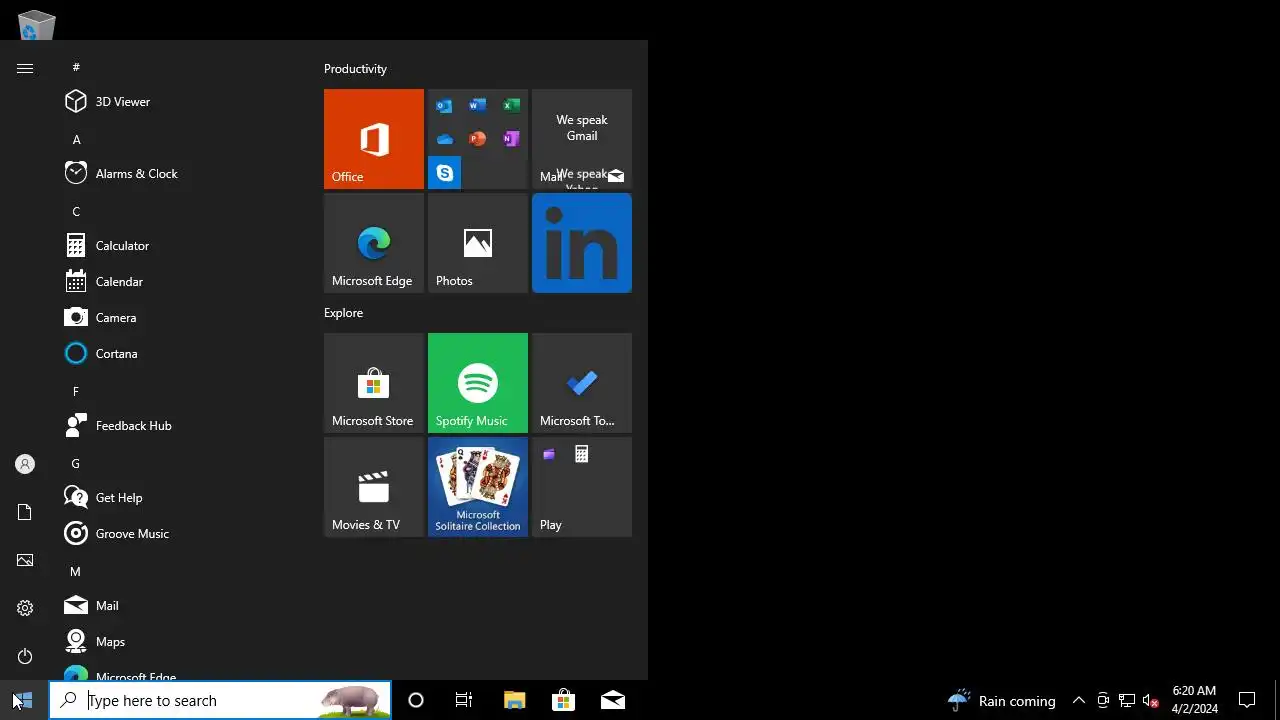Image resolution: width=1280 pixels, height=720 pixels.
Task: Click the user account icon
Action: (25, 464)
